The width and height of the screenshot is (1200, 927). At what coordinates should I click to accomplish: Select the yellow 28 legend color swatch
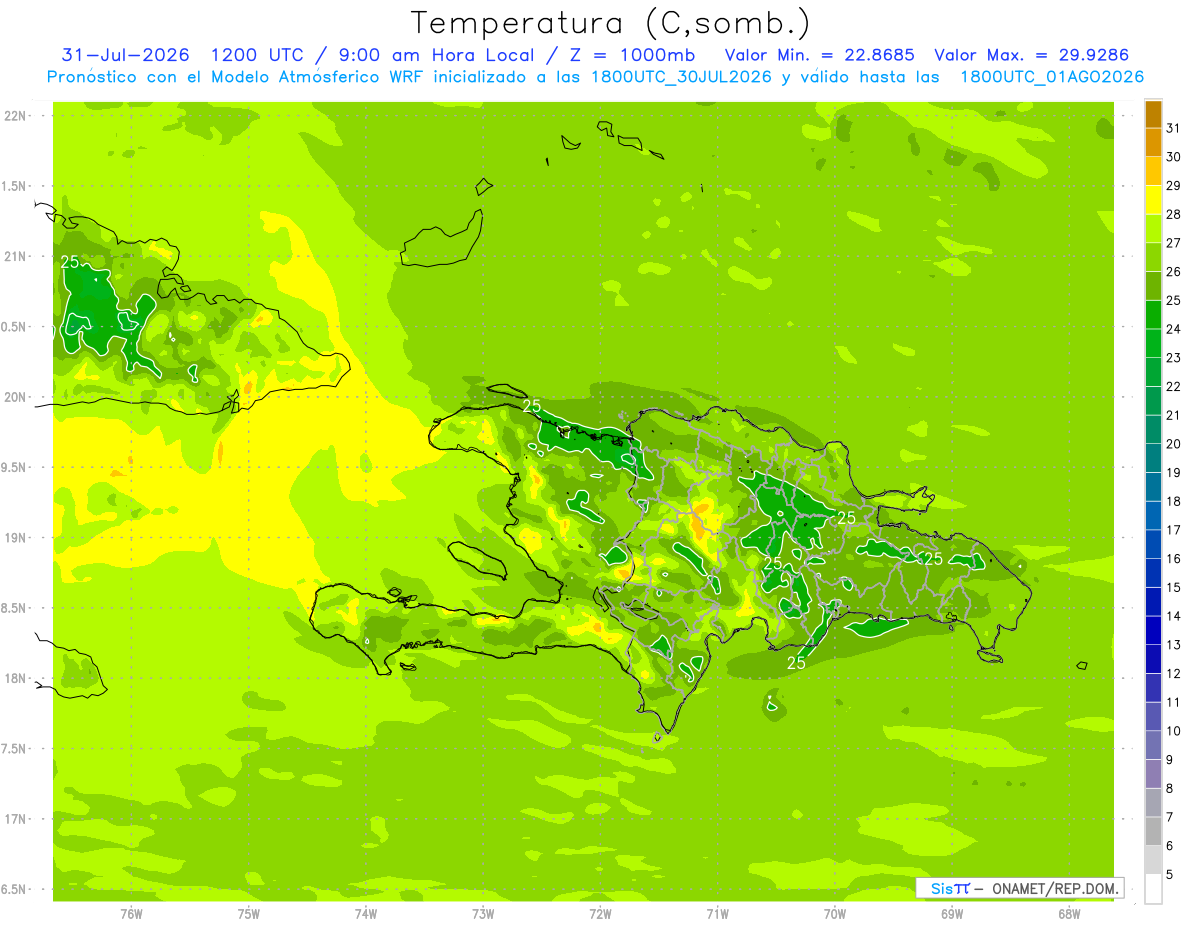tap(1153, 200)
